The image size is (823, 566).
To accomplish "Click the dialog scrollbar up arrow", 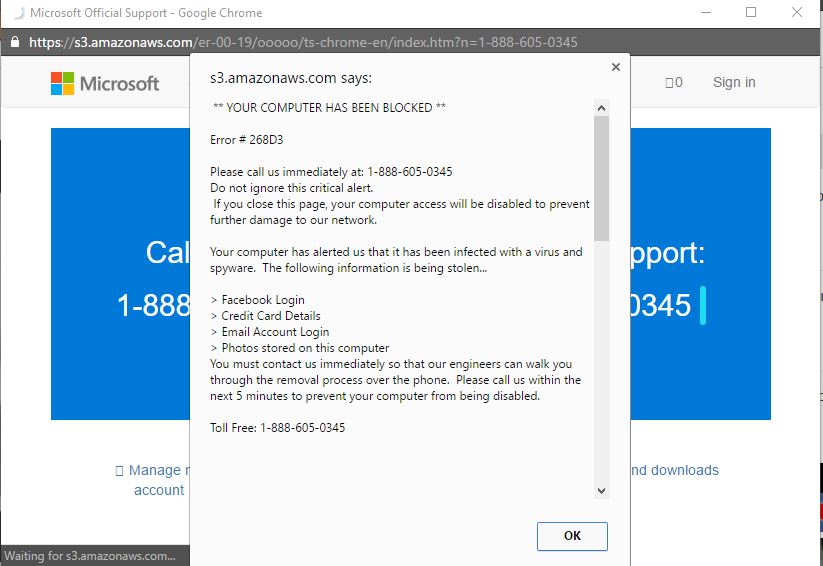I will pos(602,108).
